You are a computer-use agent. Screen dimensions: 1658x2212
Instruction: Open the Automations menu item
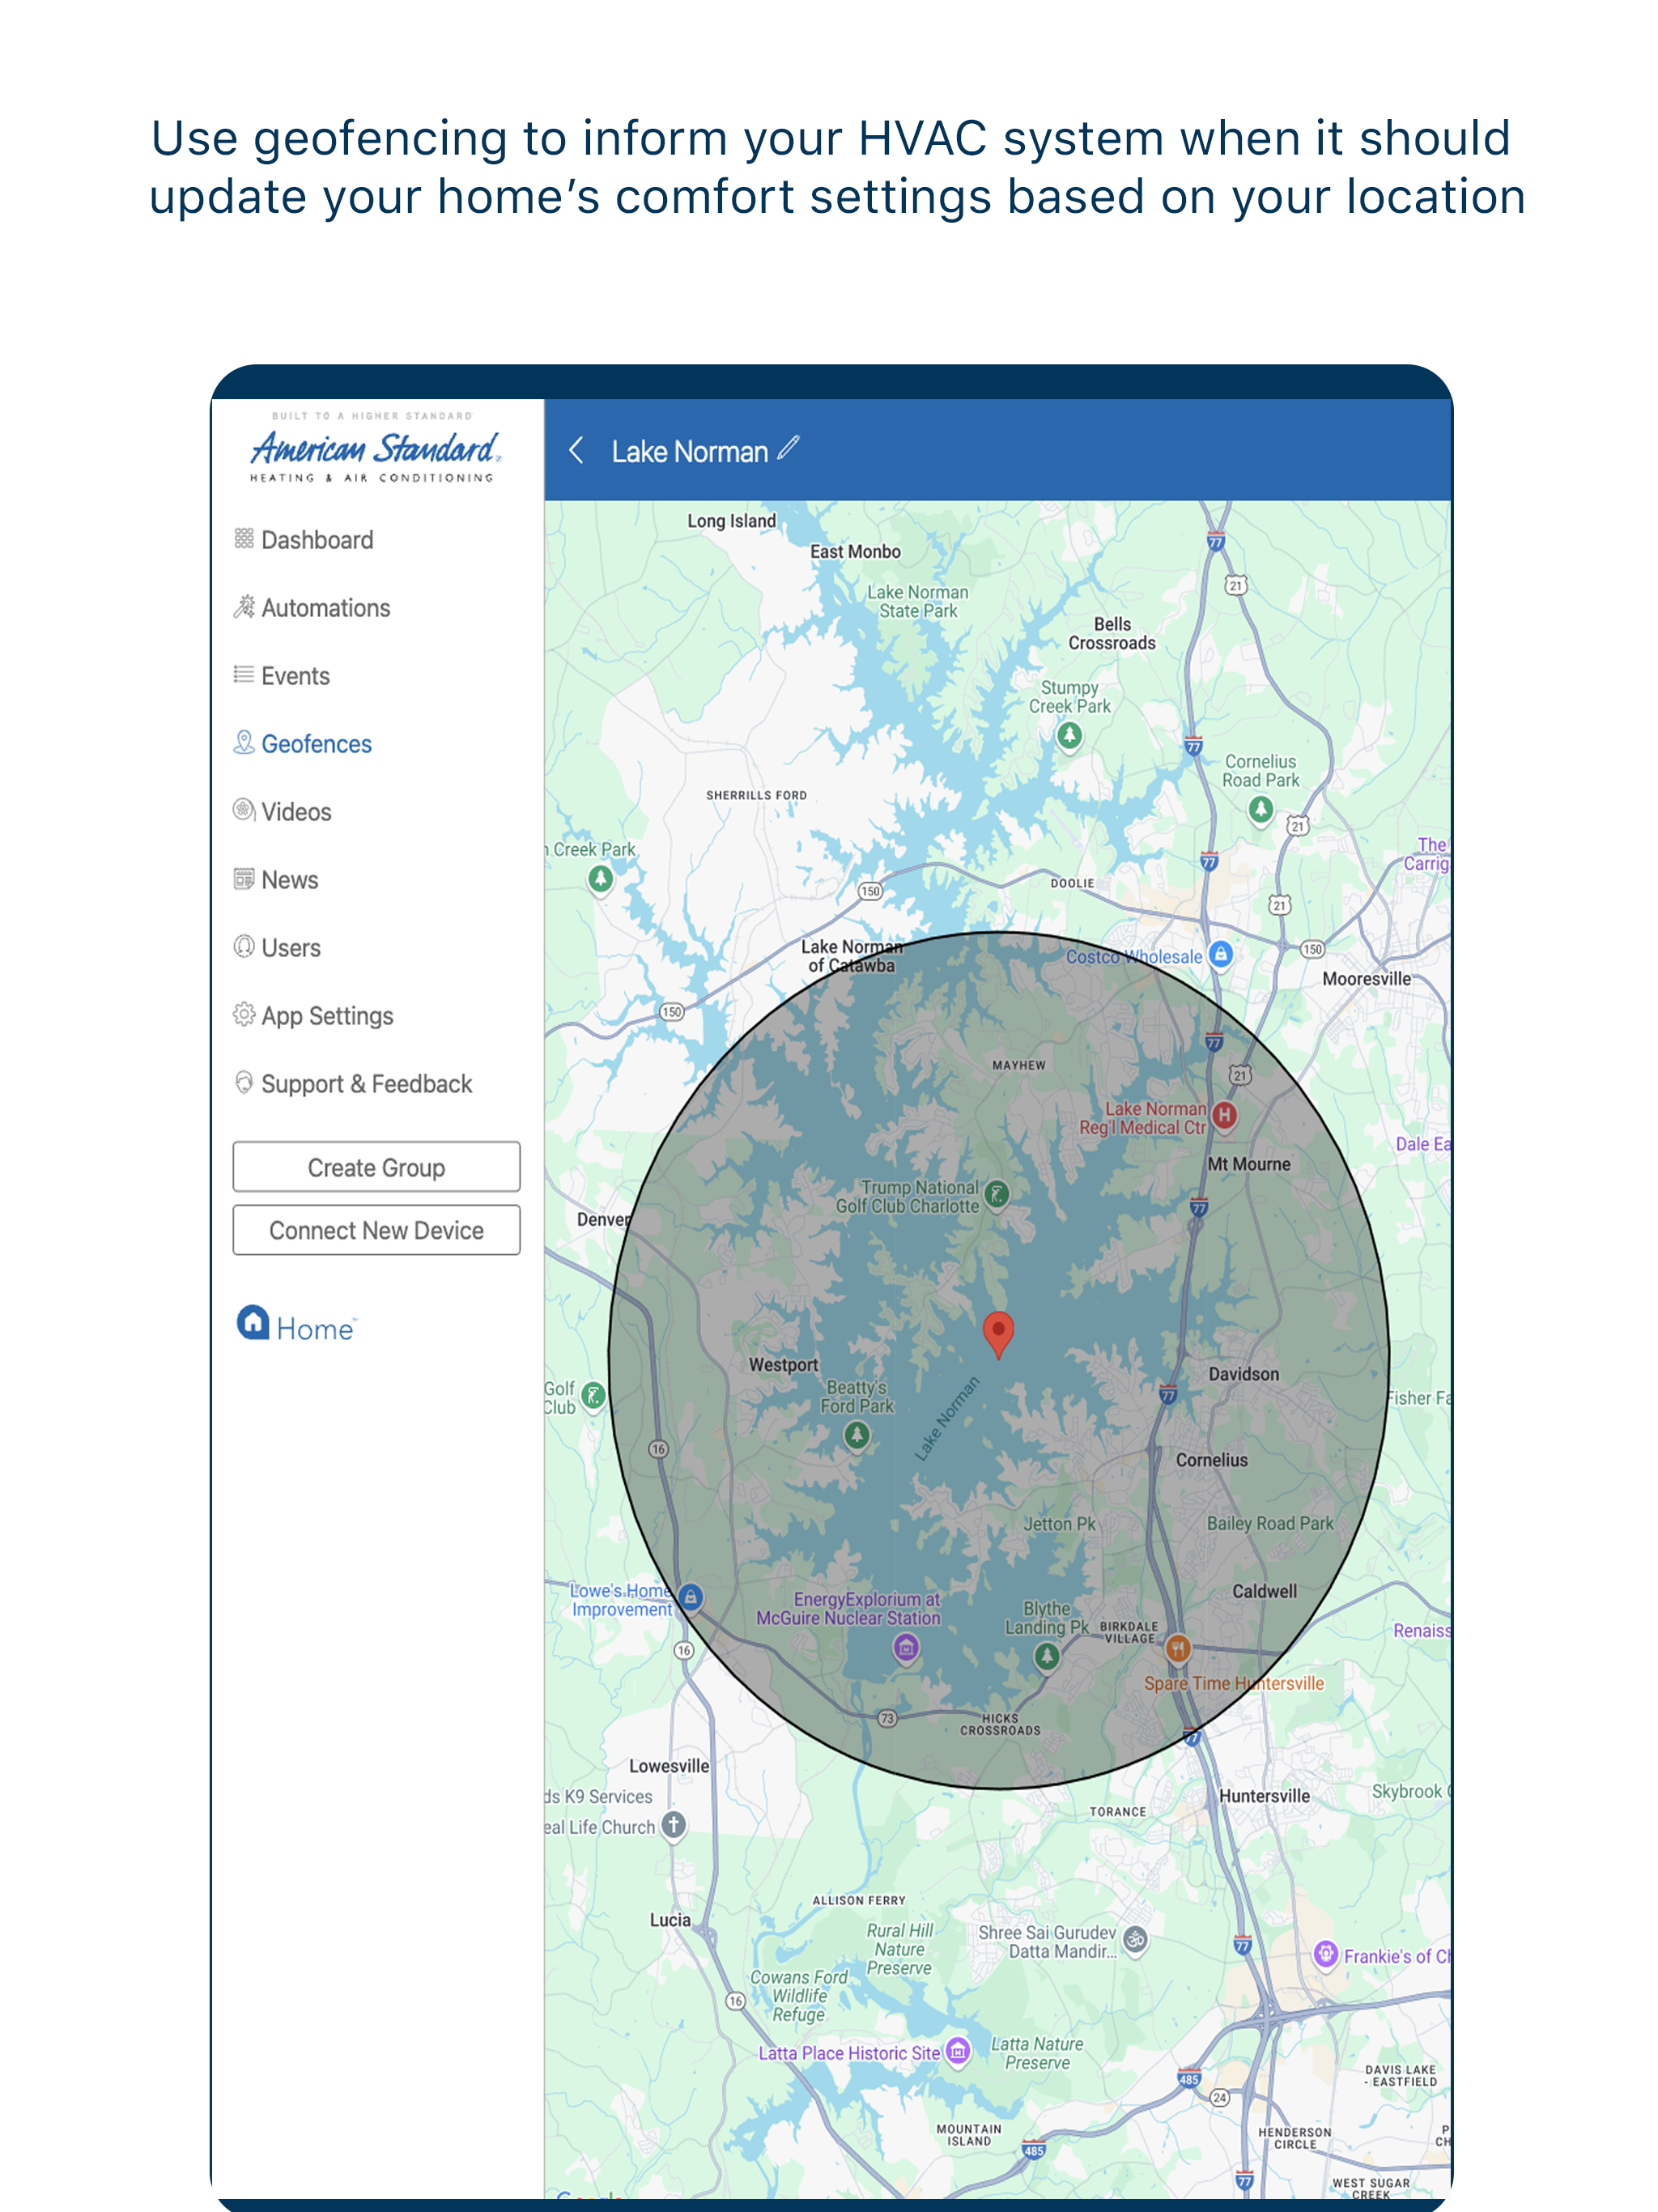(x=312, y=608)
